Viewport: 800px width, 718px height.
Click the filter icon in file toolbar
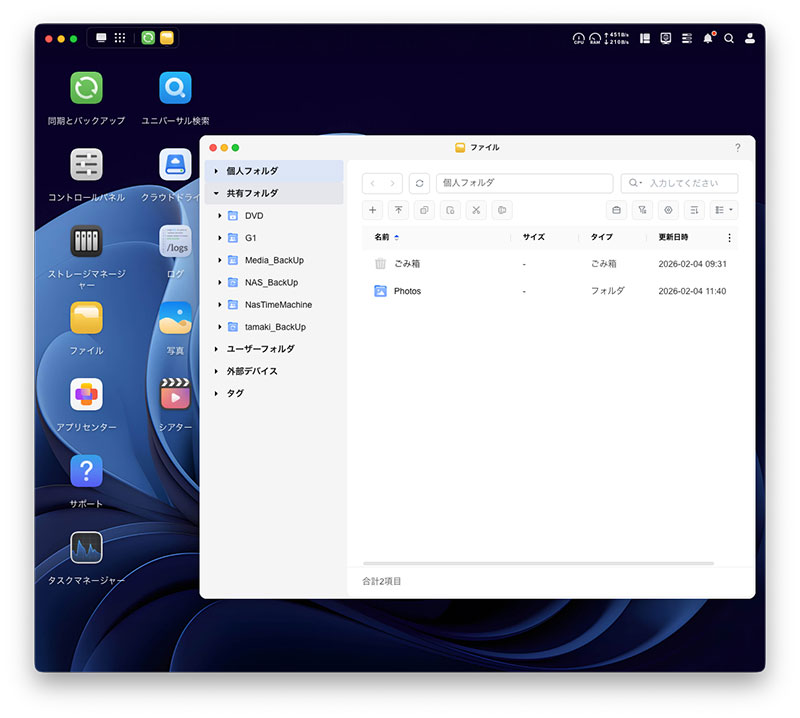coord(642,210)
